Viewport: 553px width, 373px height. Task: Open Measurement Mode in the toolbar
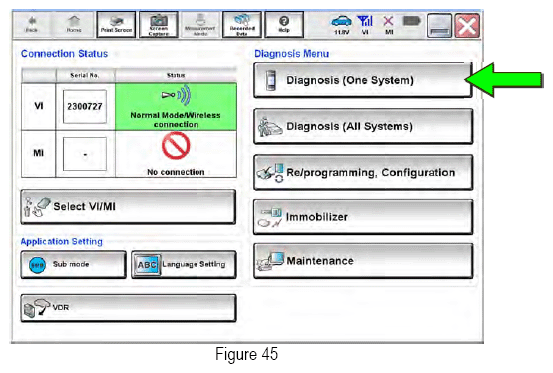[x=200, y=24]
